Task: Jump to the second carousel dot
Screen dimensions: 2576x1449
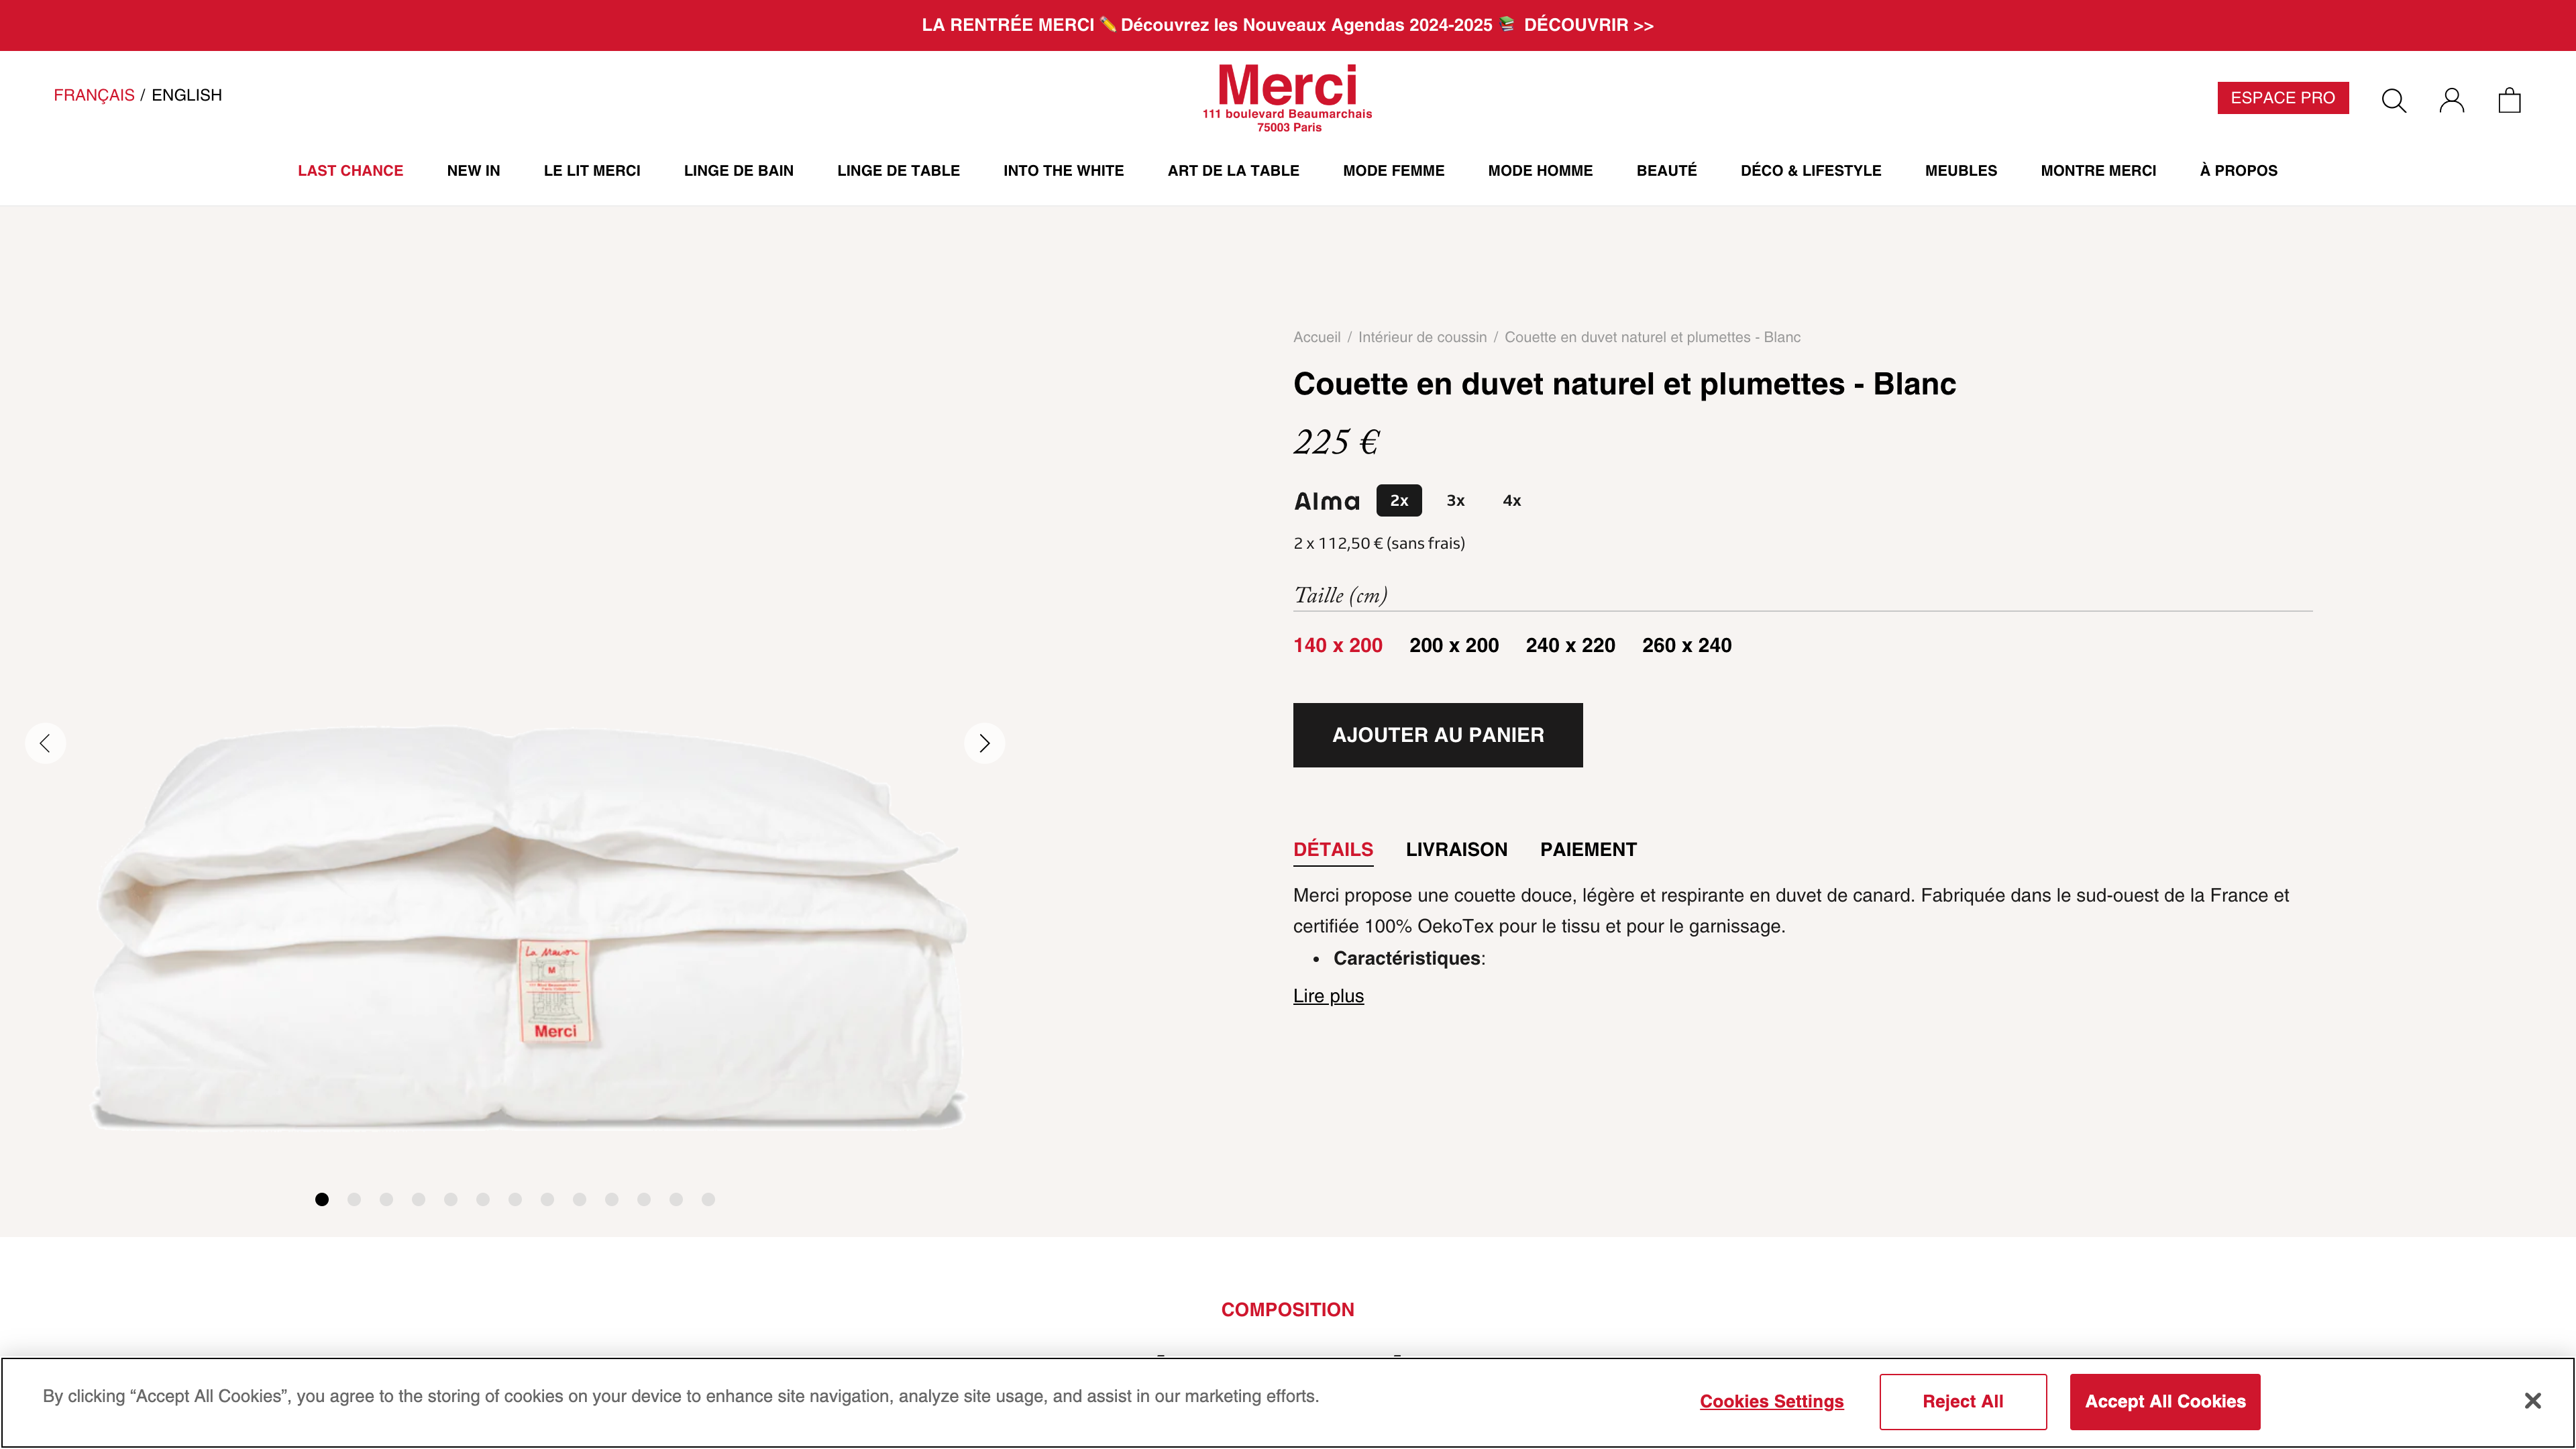Action: tap(354, 1199)
